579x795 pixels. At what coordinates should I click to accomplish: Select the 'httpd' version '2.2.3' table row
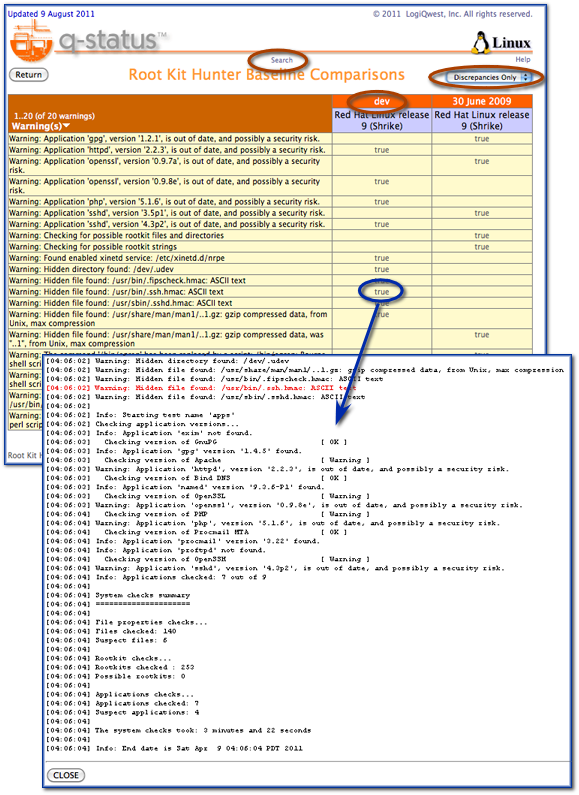click(x=270, y=150)
